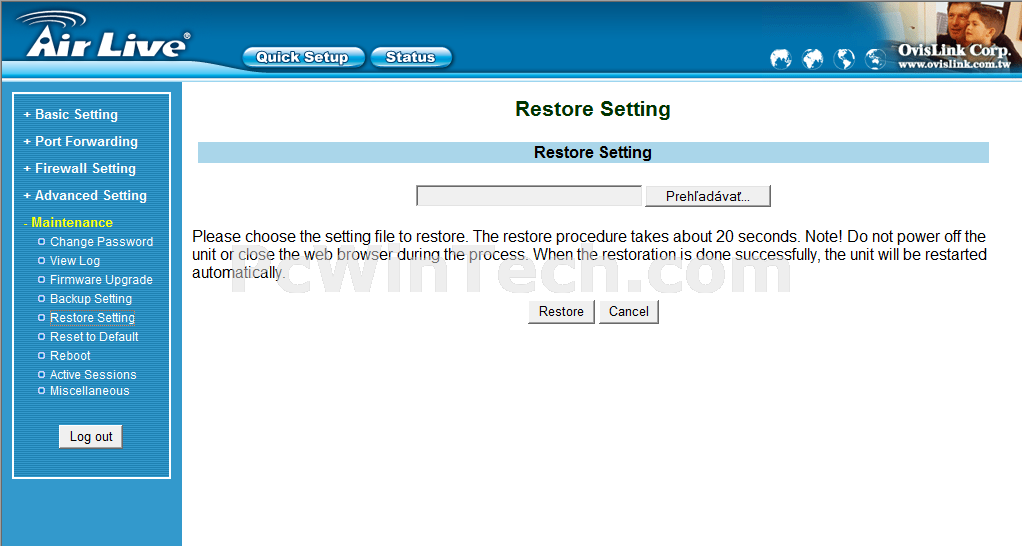Select Backup Setting in the sidebar

point(91,298)
